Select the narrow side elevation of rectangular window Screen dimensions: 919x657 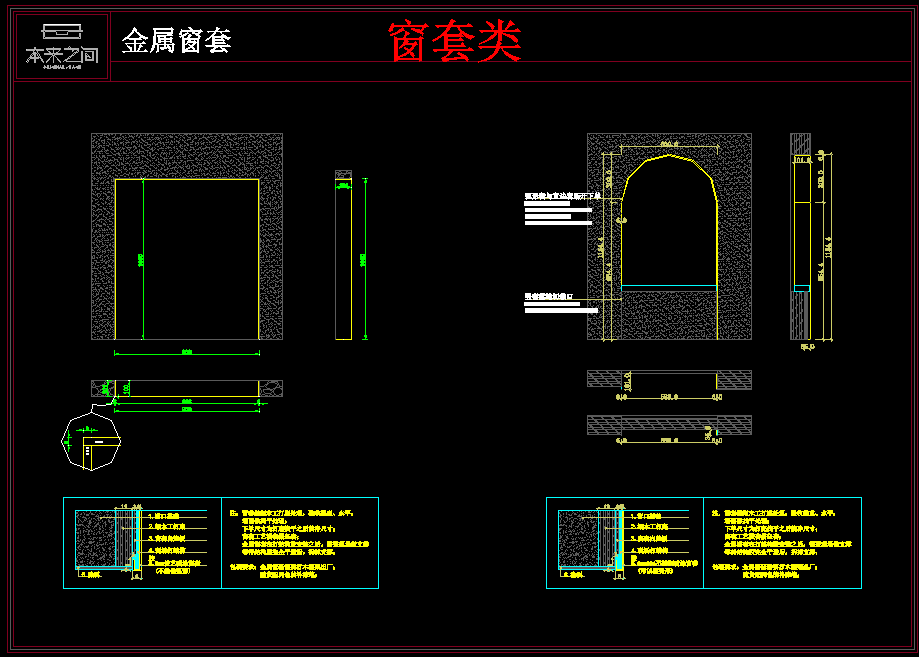click(343, 256)
